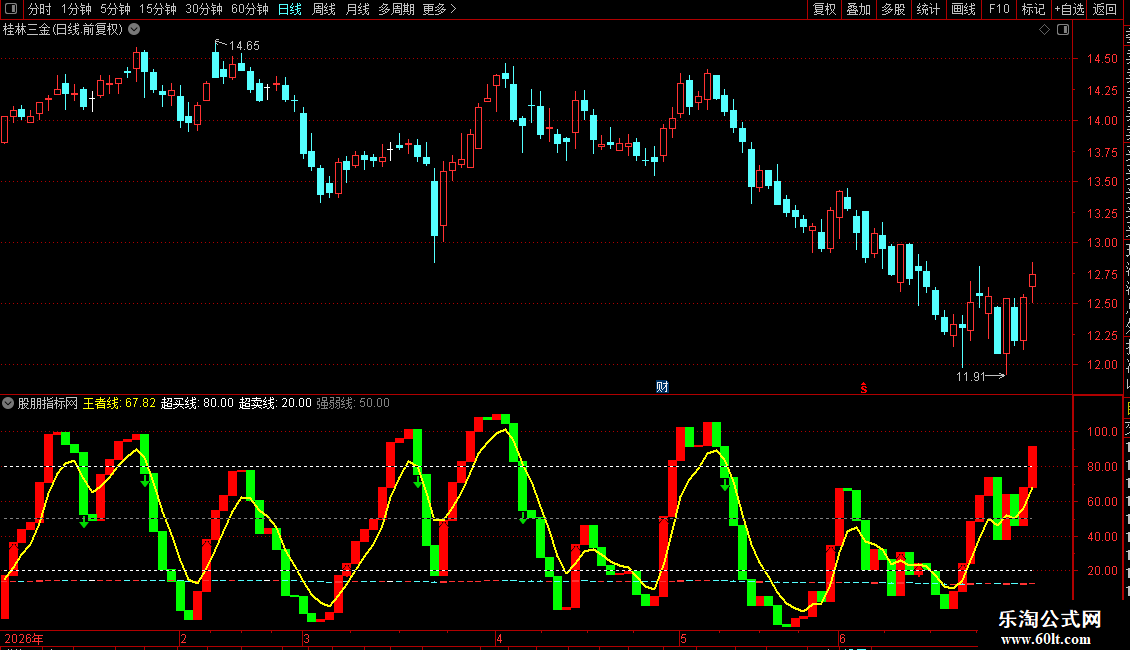Click the 标记 mark button
The width and height of the screenshot is (1130, 650).
(x=1033, y=9)
